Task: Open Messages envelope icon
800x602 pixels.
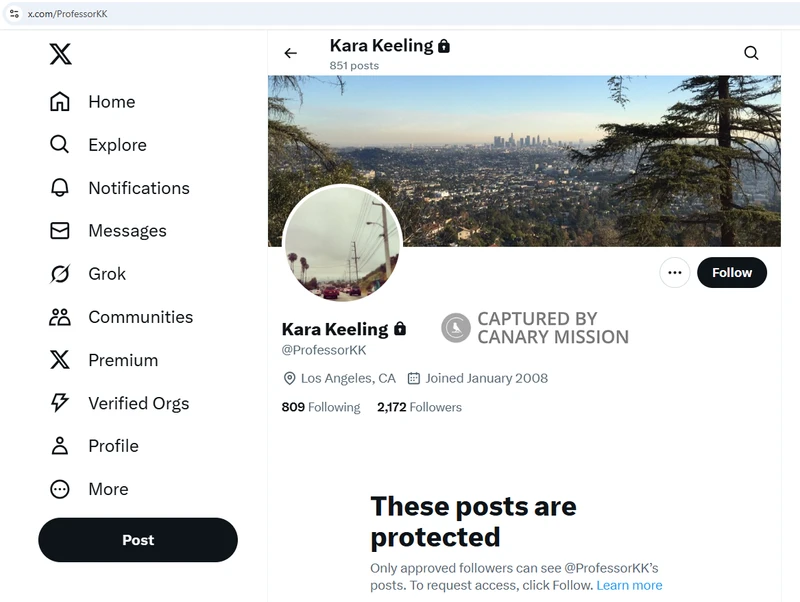Action: click(60, 231)
